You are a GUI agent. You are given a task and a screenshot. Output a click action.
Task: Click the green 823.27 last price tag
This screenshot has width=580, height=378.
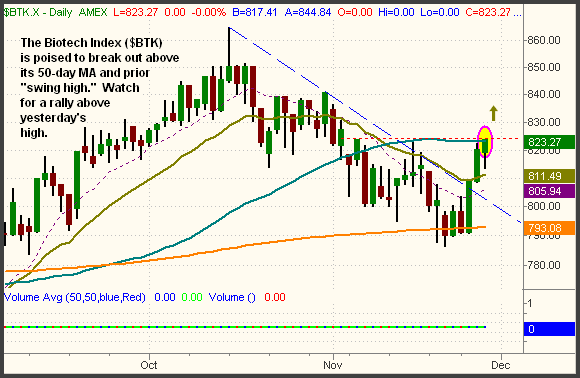click(549, 142)
